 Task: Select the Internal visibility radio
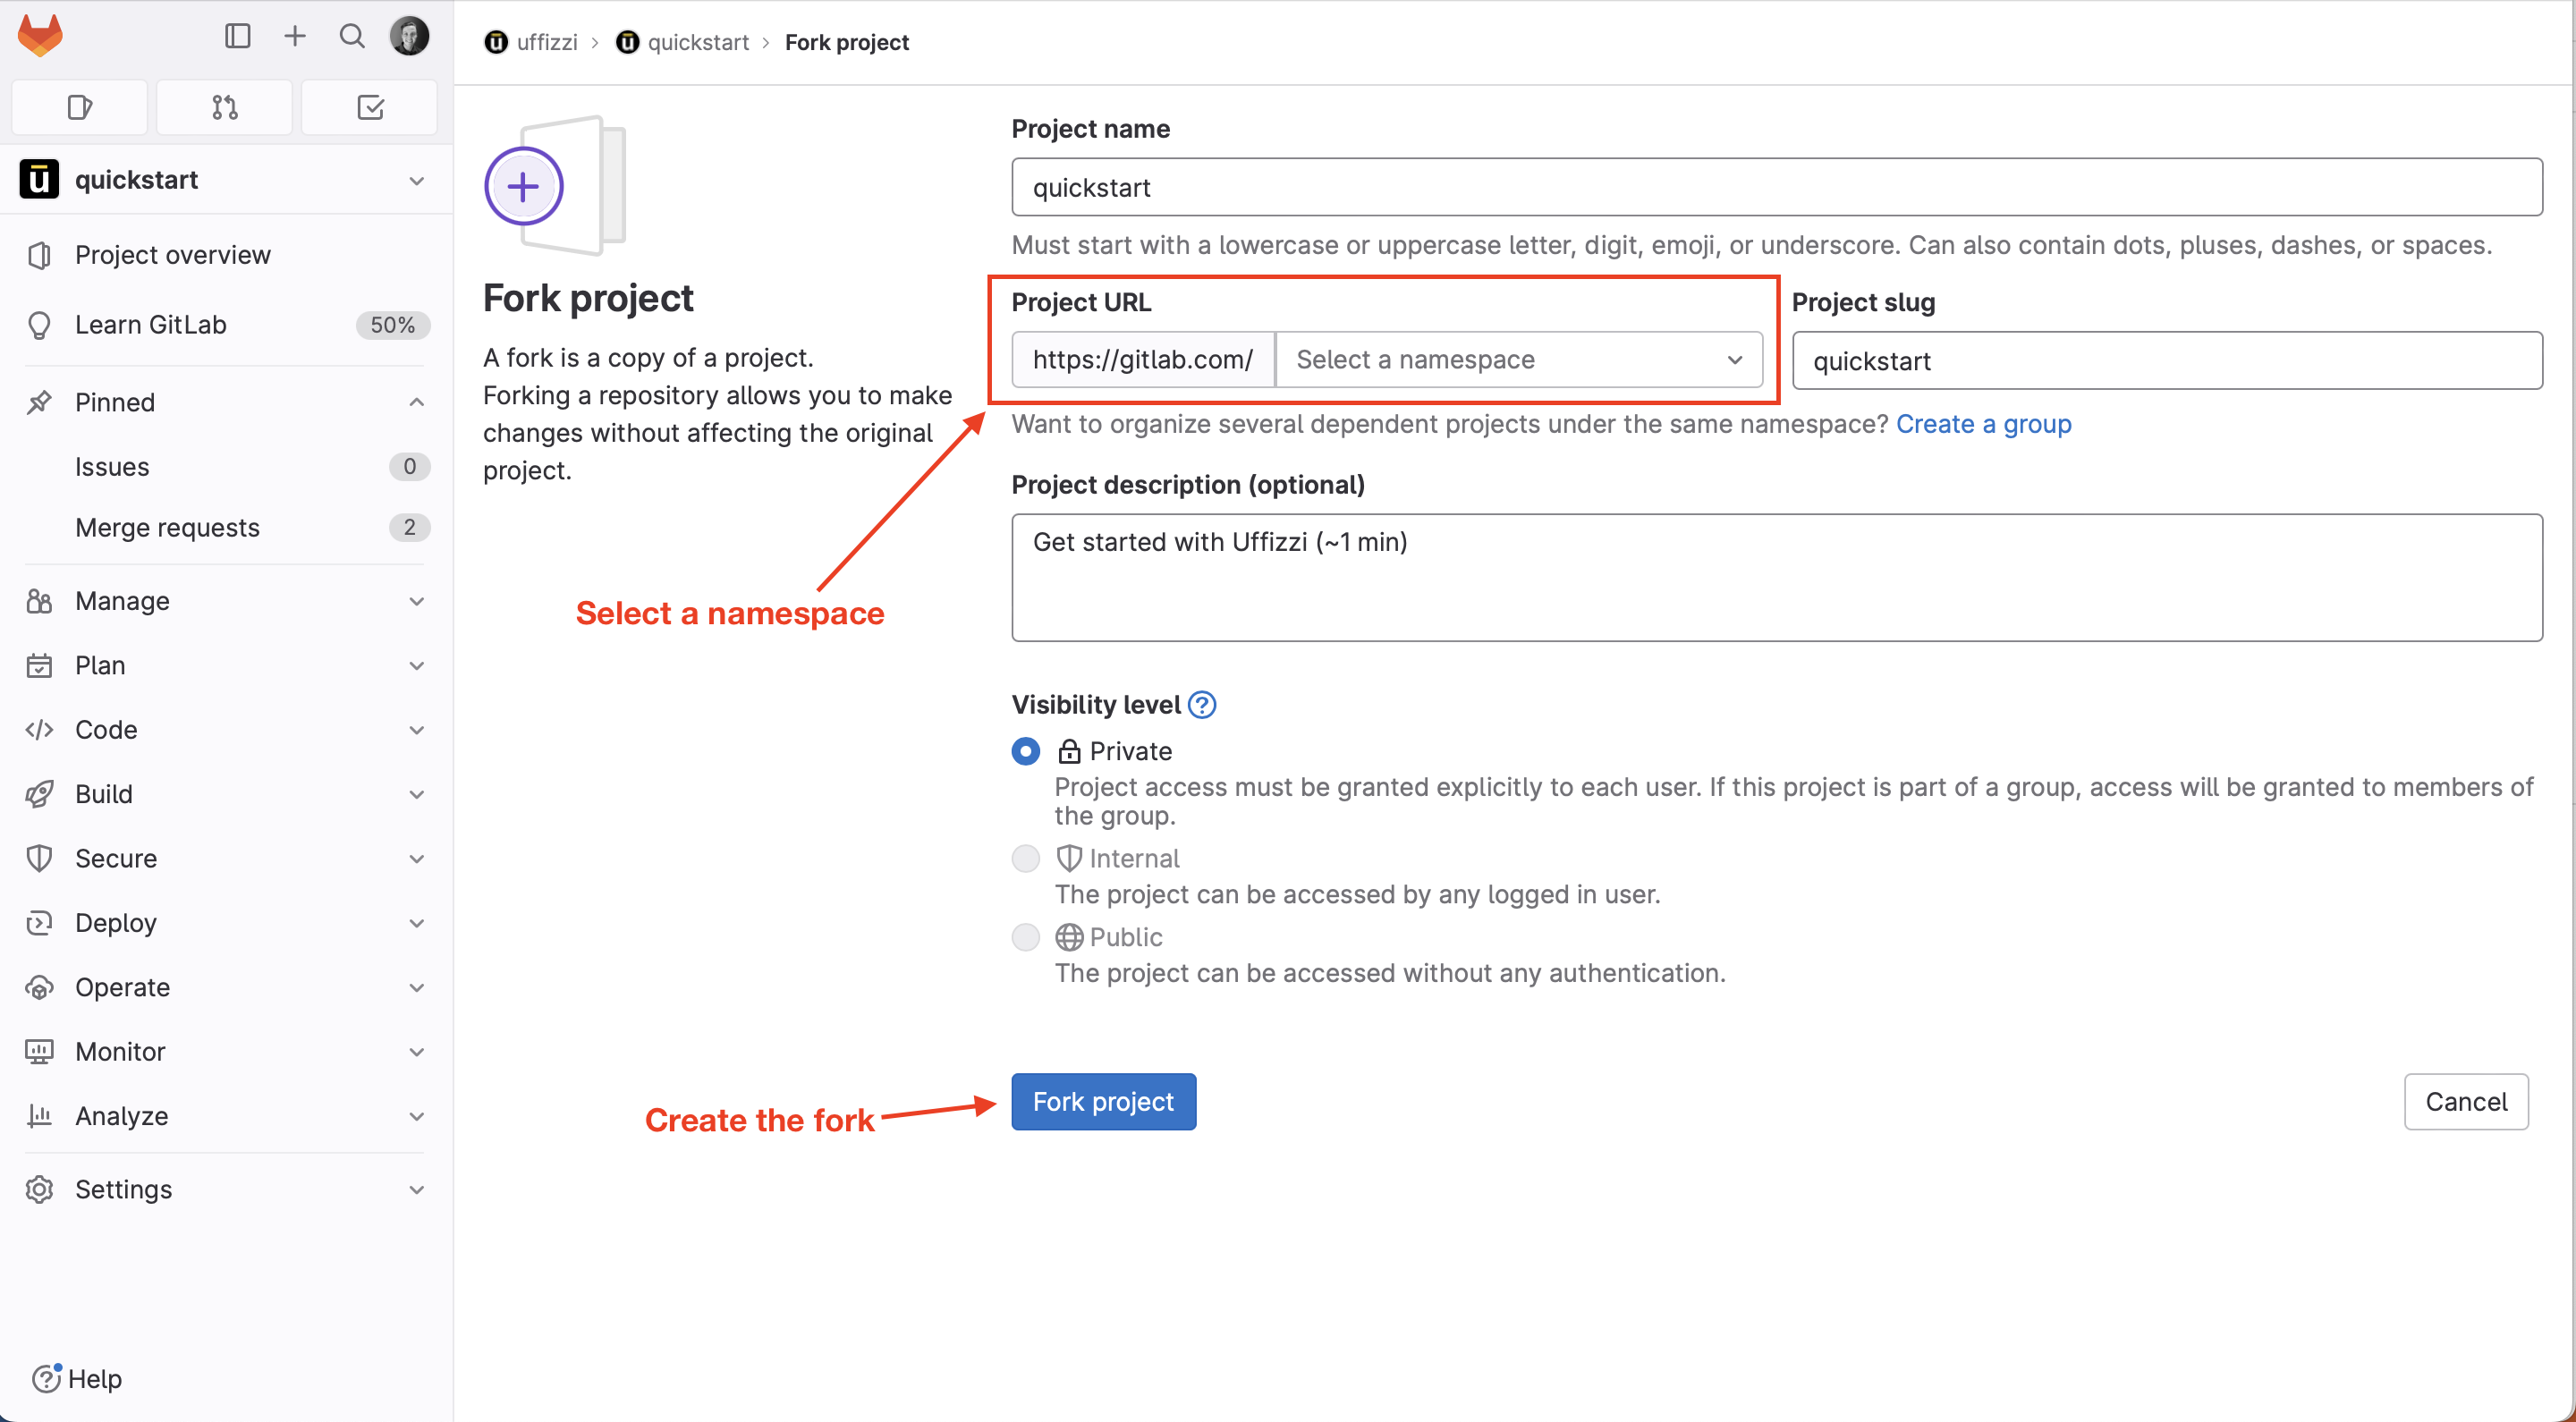1026,858
